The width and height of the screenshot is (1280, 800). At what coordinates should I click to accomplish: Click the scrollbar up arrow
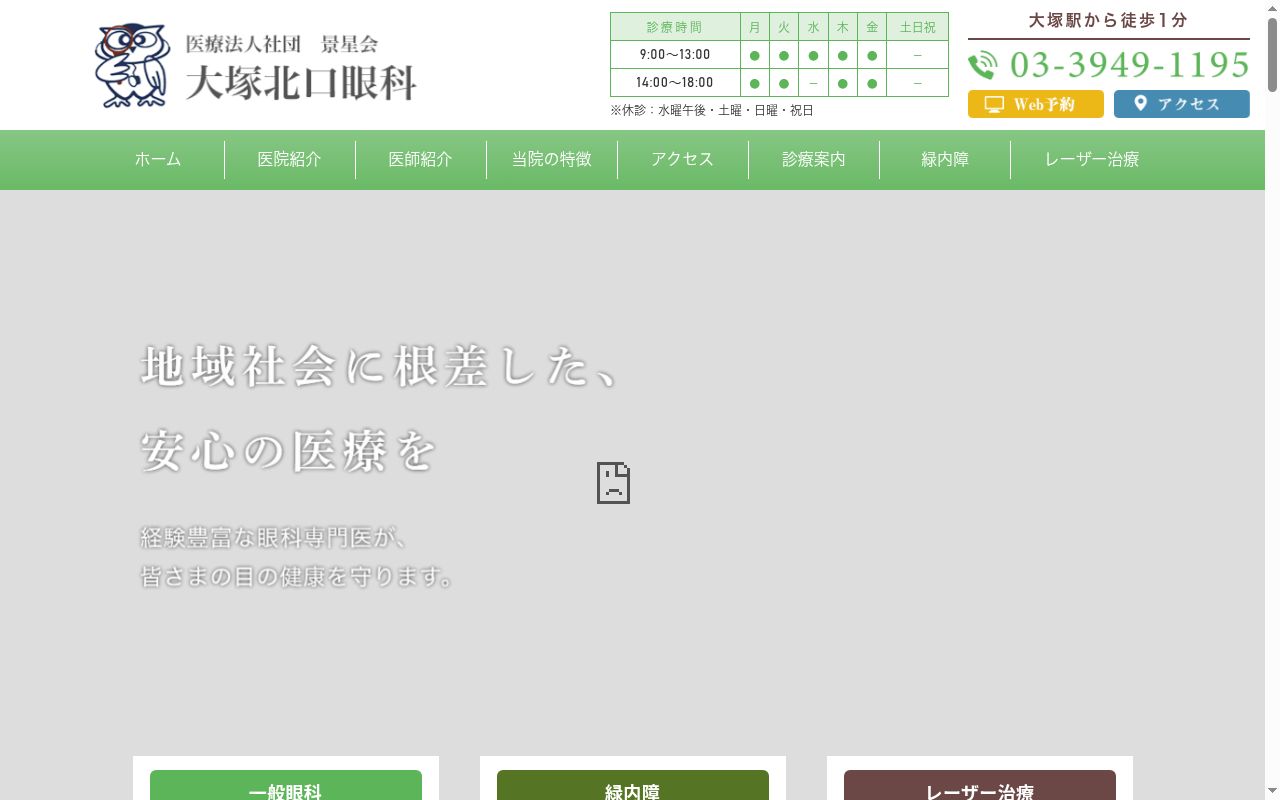click(x=1272, y=8)
